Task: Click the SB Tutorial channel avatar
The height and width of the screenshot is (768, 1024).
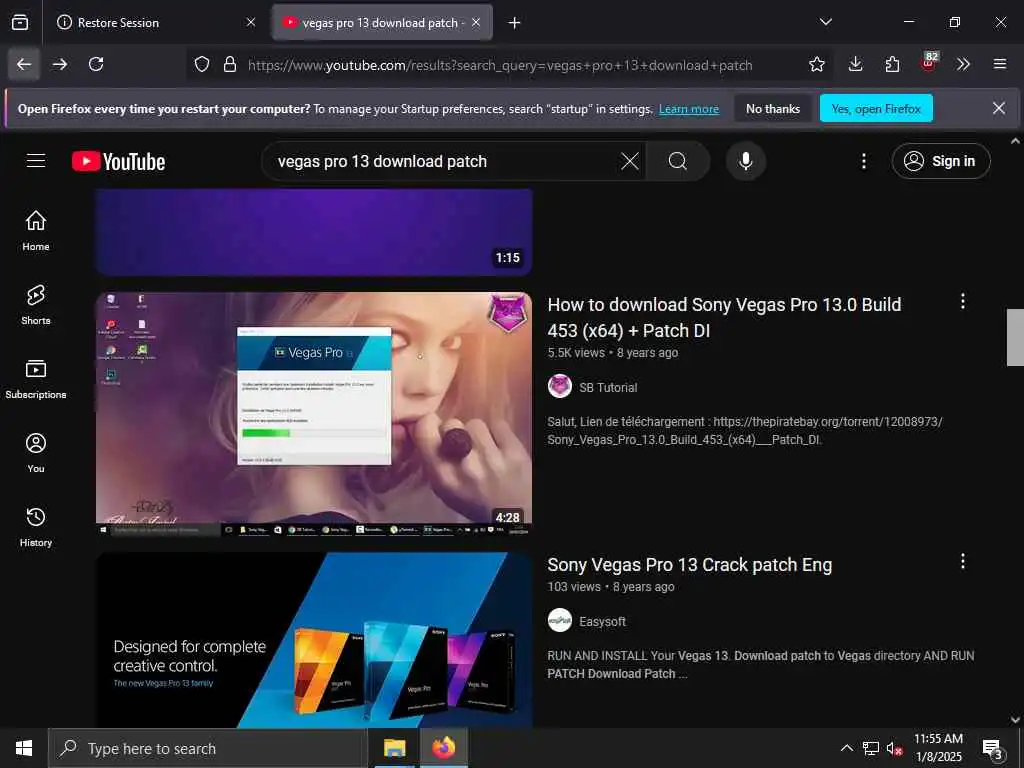Action: (560, 387)
